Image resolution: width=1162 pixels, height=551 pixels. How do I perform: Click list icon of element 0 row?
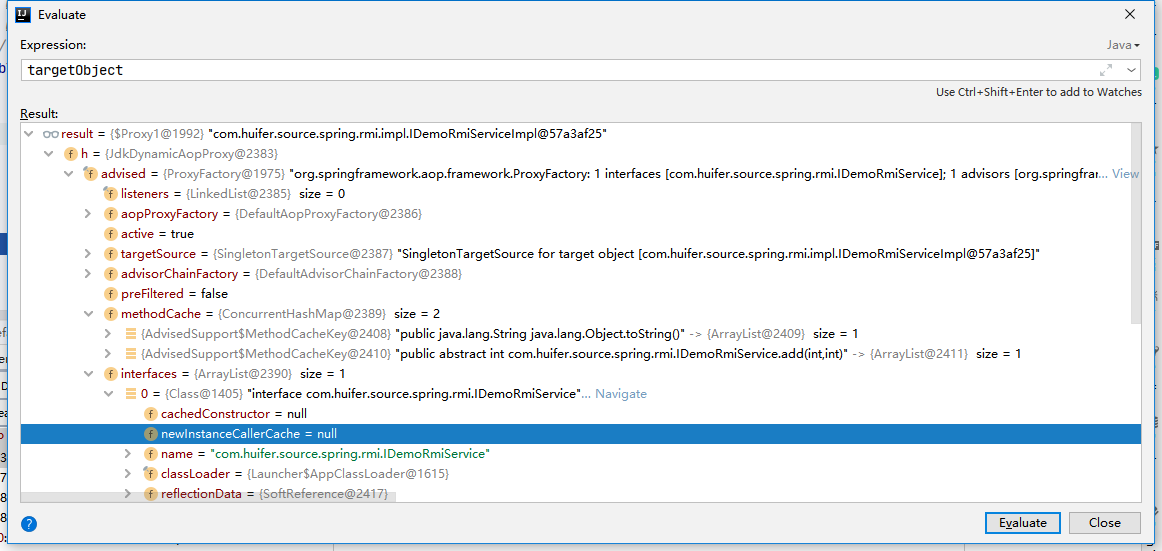point(130,394)
